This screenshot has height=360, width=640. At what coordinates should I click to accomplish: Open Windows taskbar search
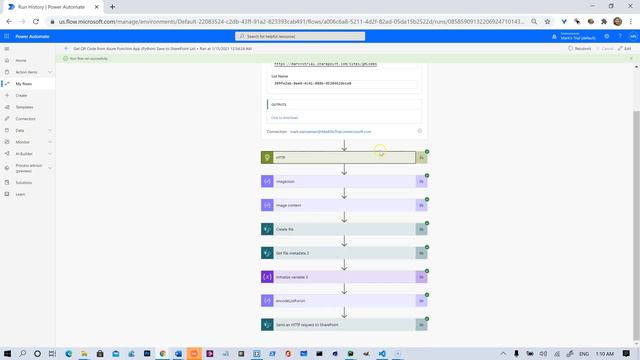click(22, 353)
